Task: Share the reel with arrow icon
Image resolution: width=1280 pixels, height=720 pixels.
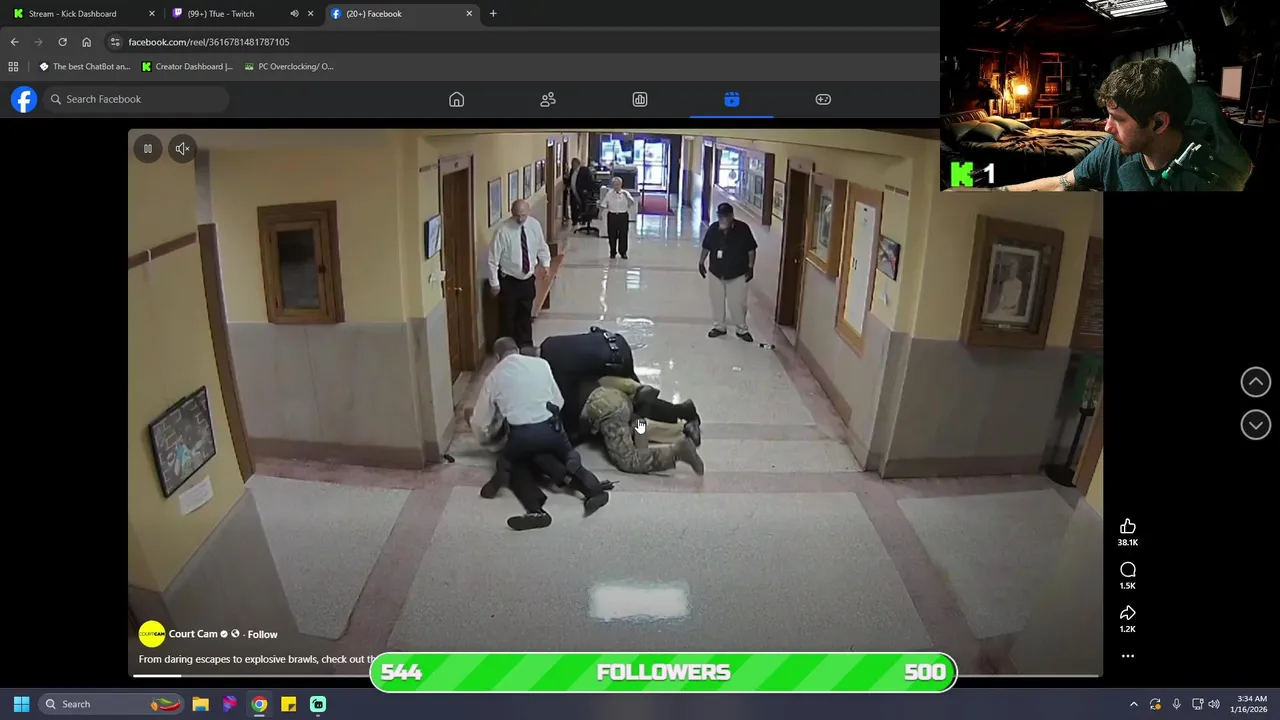Action: (x=1128, y=613)
